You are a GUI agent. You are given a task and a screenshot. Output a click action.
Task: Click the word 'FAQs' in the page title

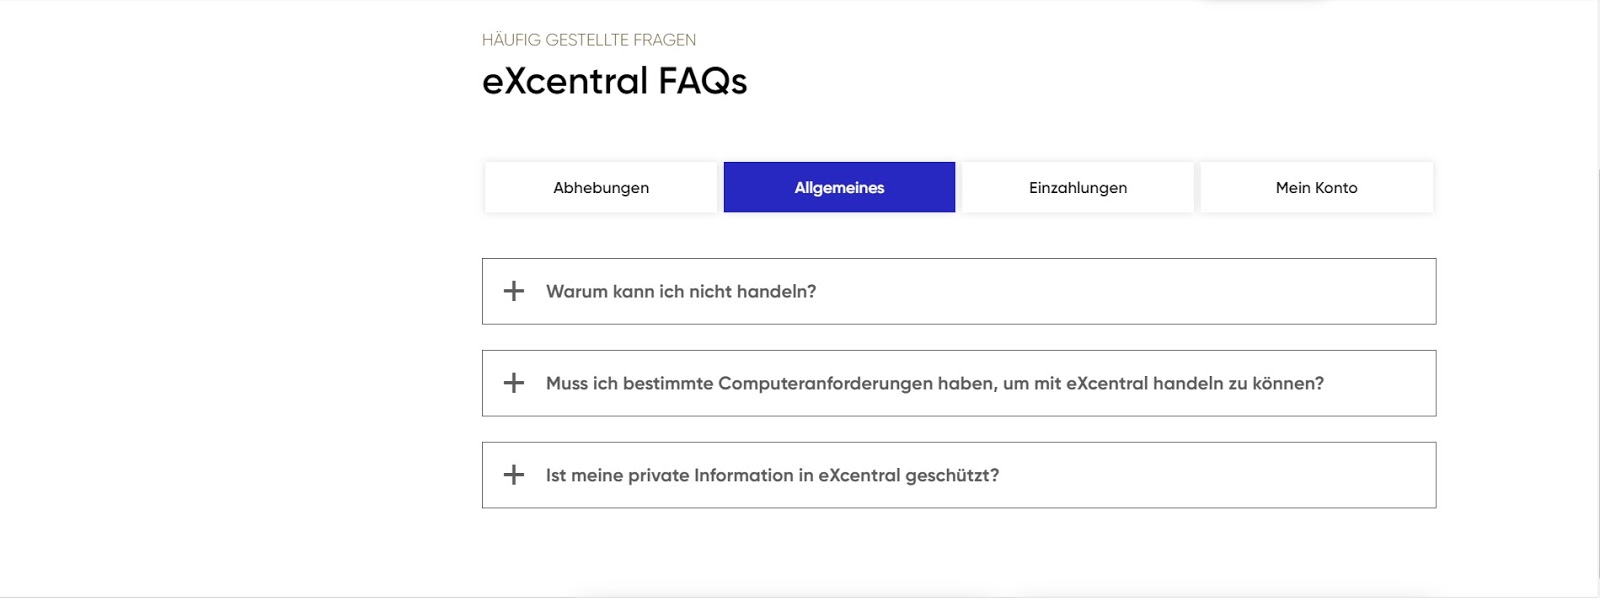click(702, 81)
